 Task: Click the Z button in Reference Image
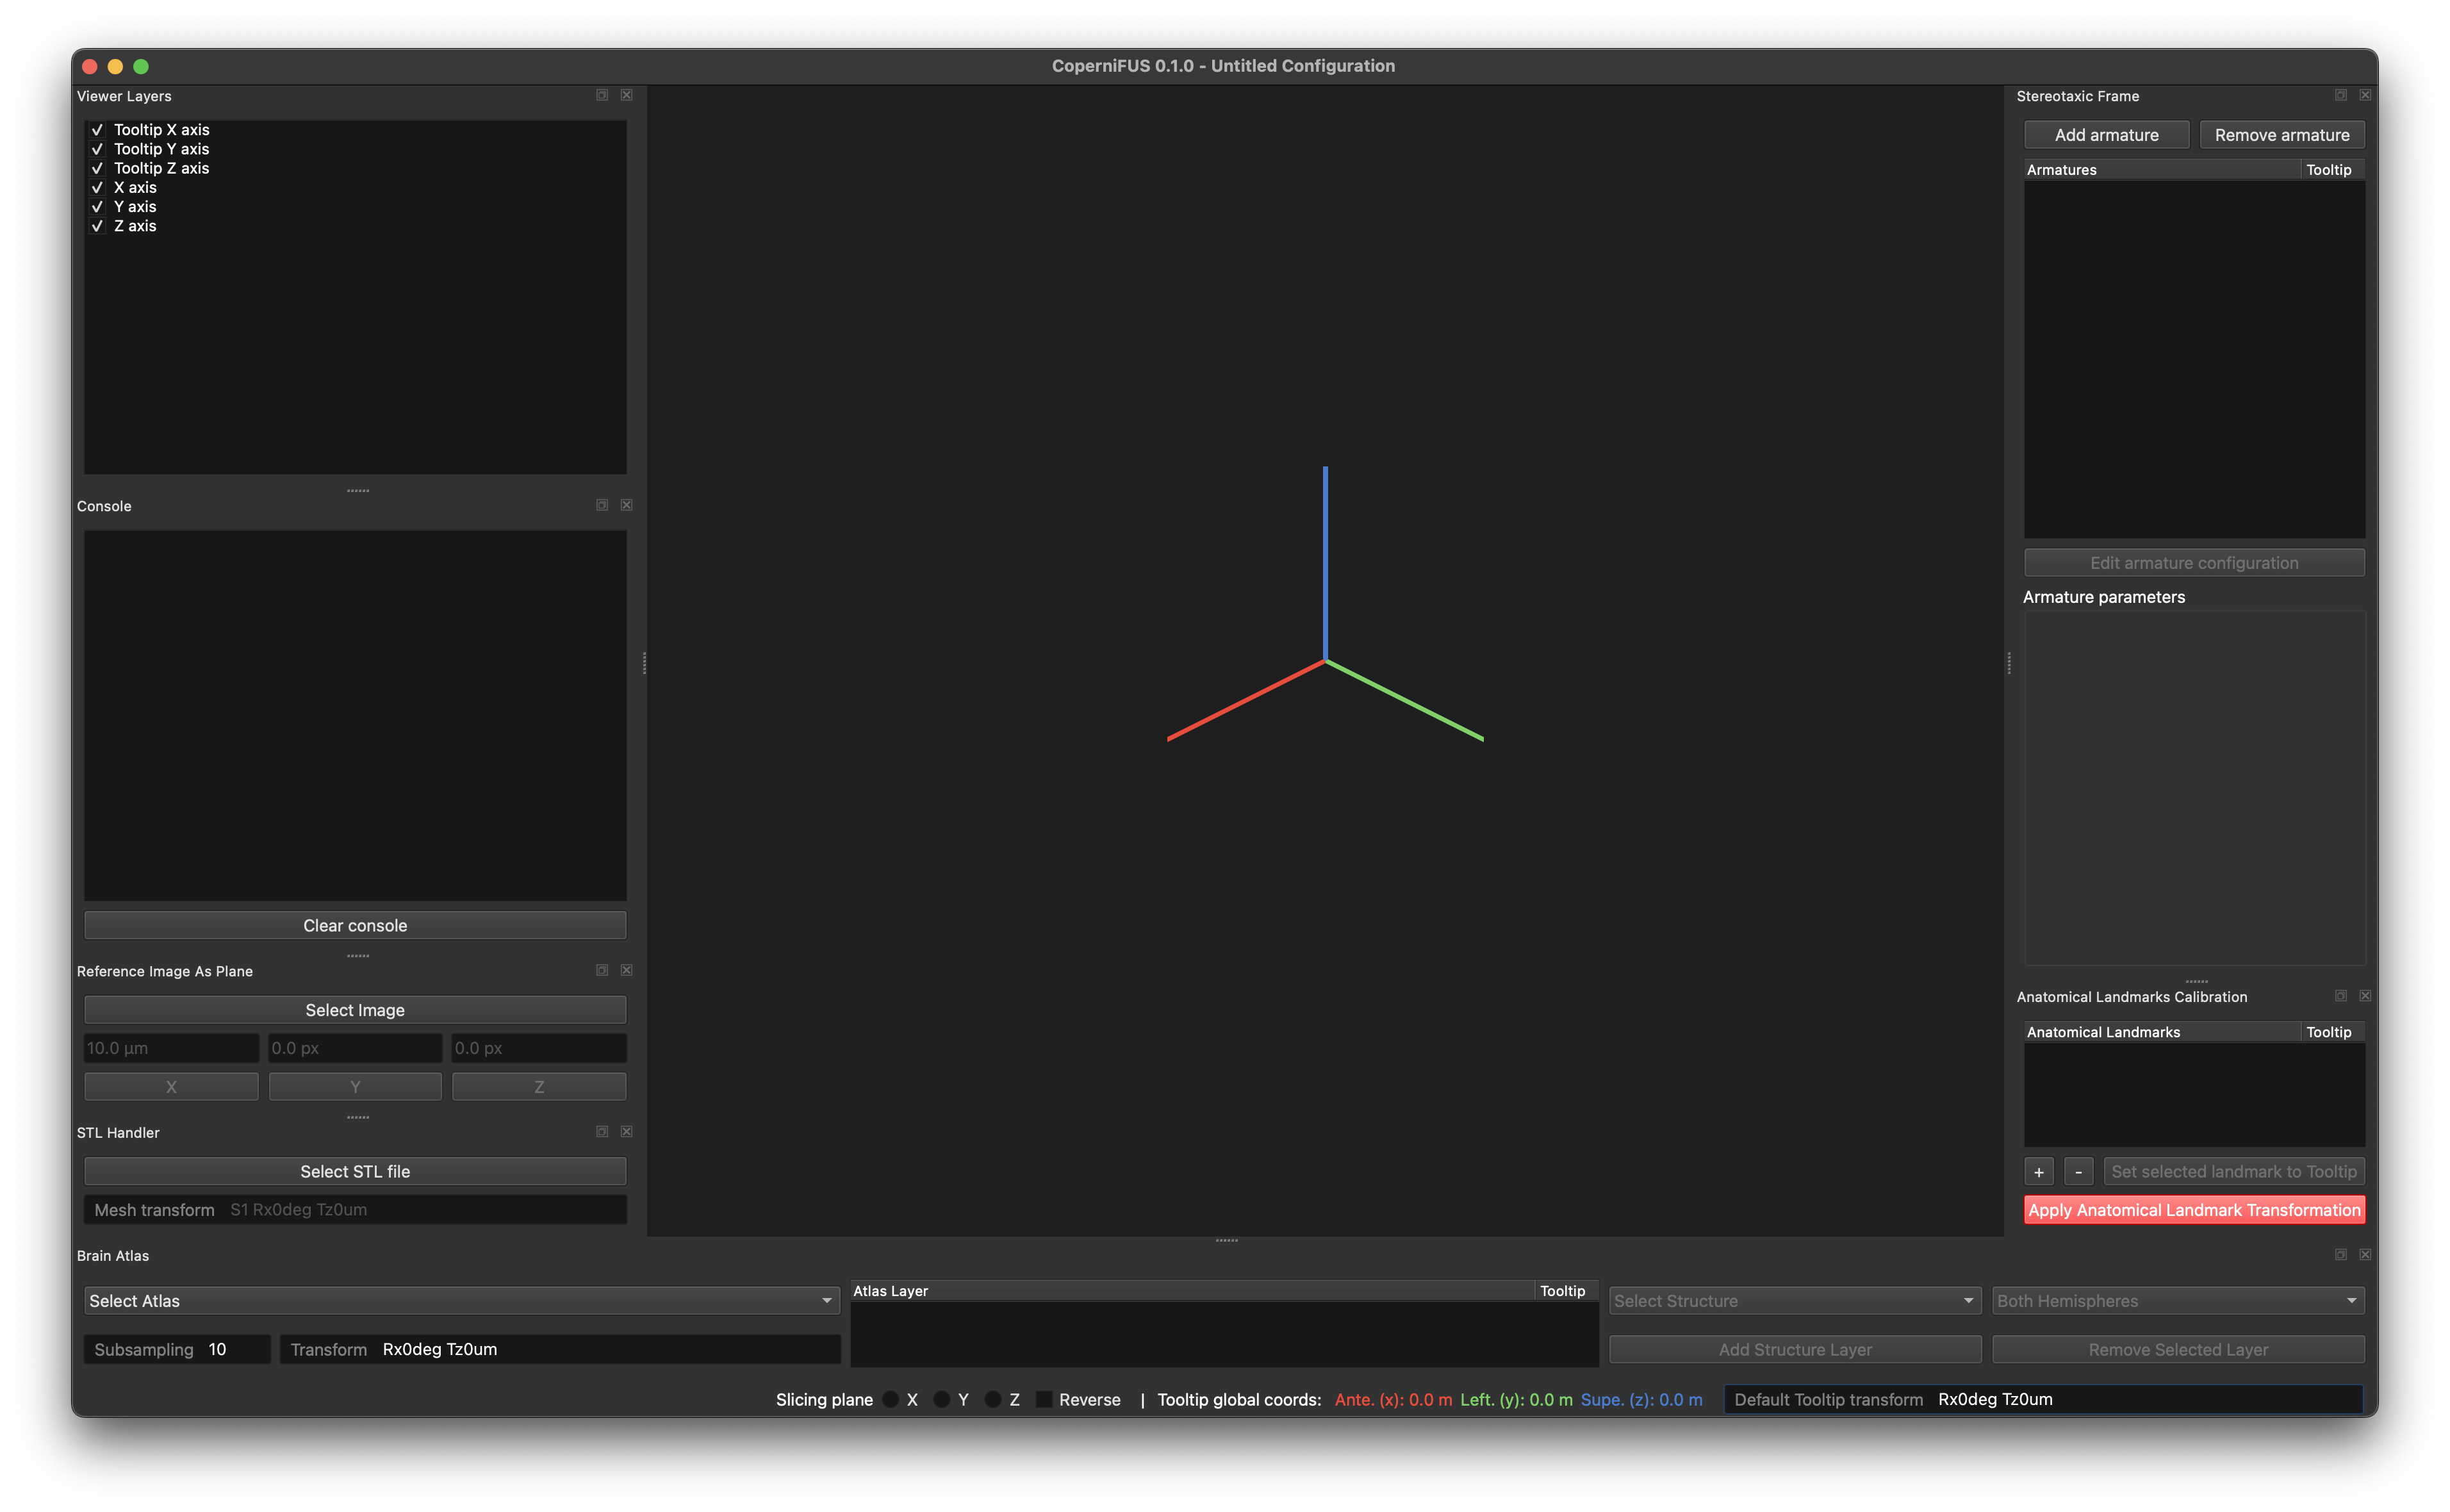(539, 1087)
